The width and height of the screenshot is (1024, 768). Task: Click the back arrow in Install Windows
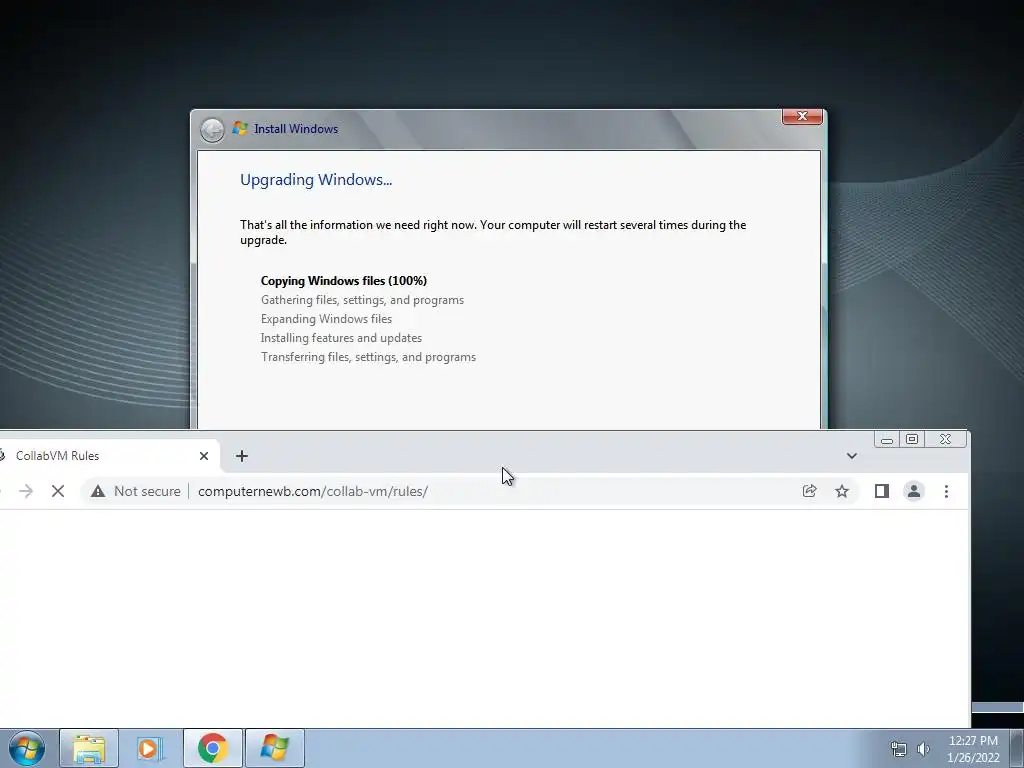click(x=212, y=130)
